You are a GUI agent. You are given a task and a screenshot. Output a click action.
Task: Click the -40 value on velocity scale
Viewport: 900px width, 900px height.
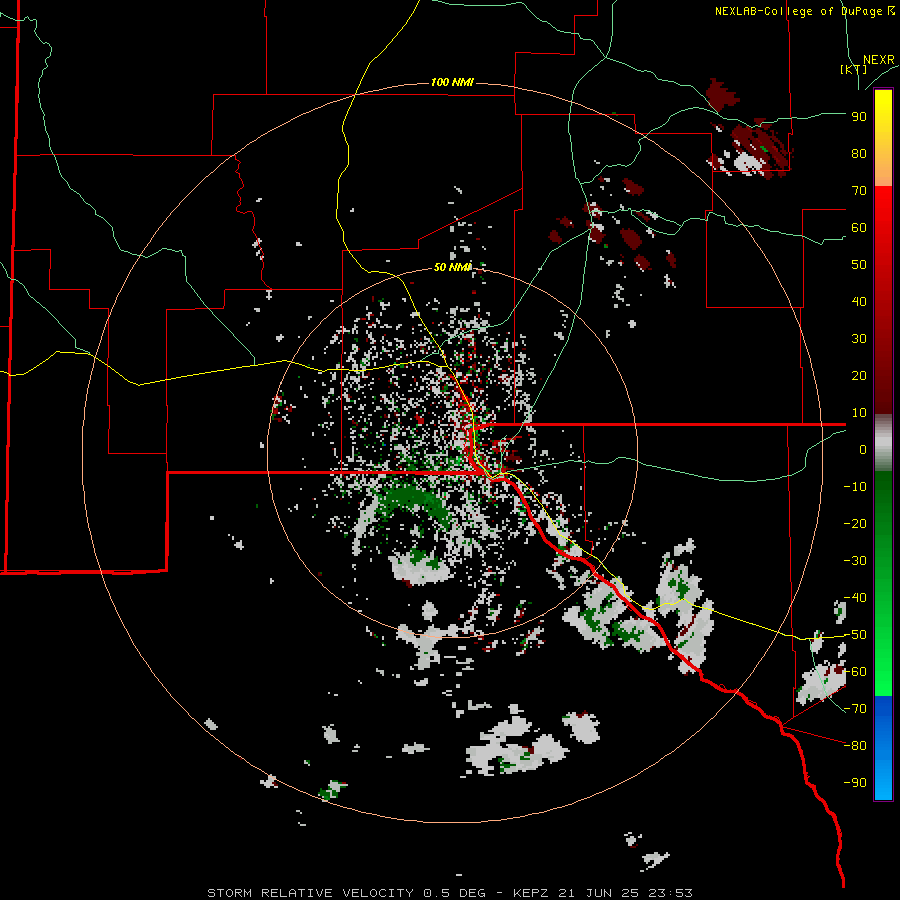855,598
